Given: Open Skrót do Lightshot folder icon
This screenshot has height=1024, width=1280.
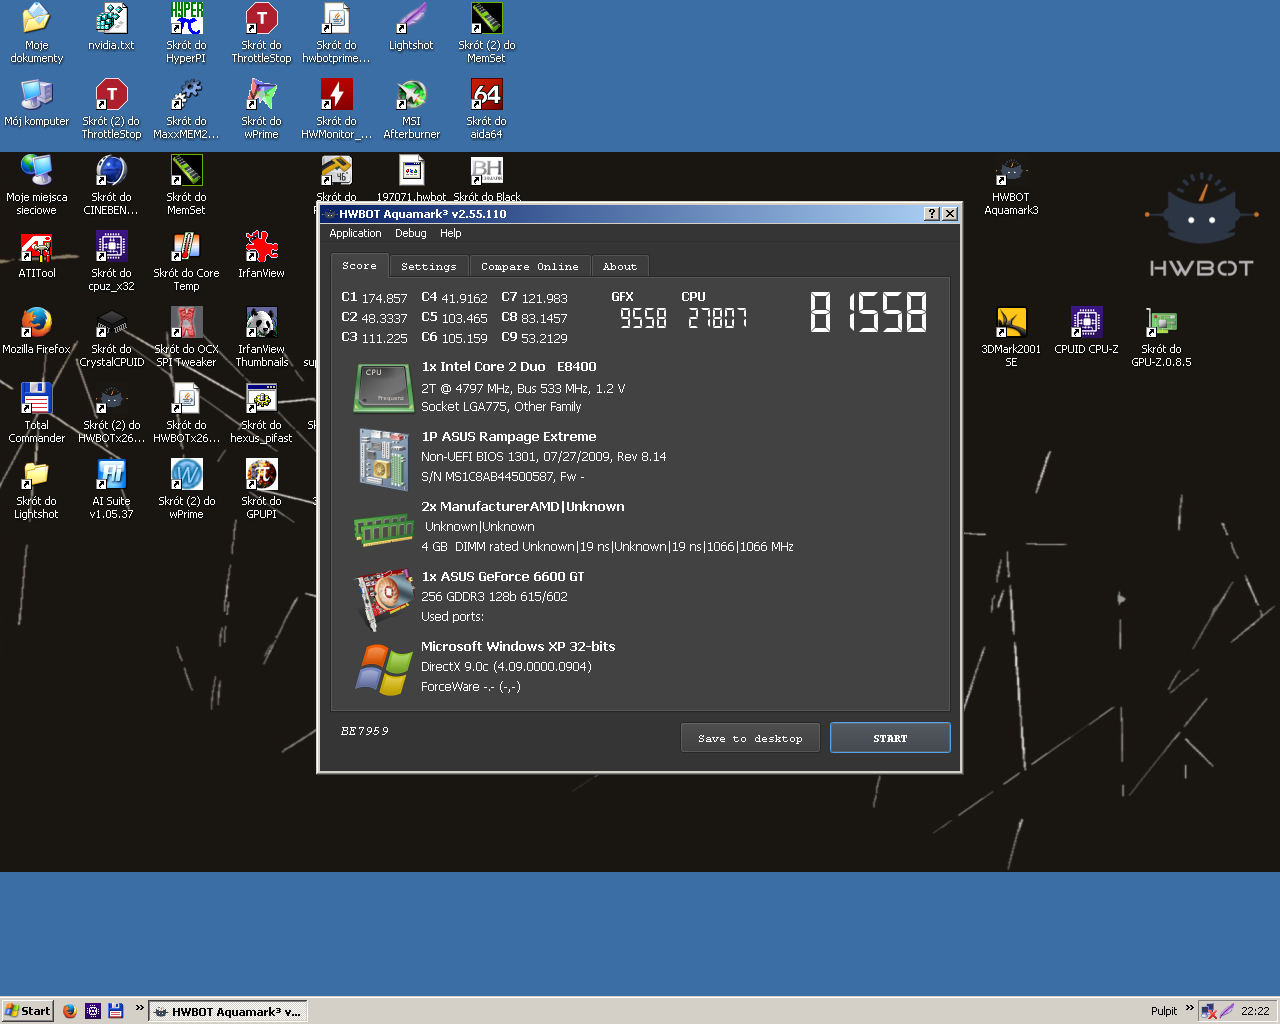Looking at the screenshot, I should click(x=37, y=489).
